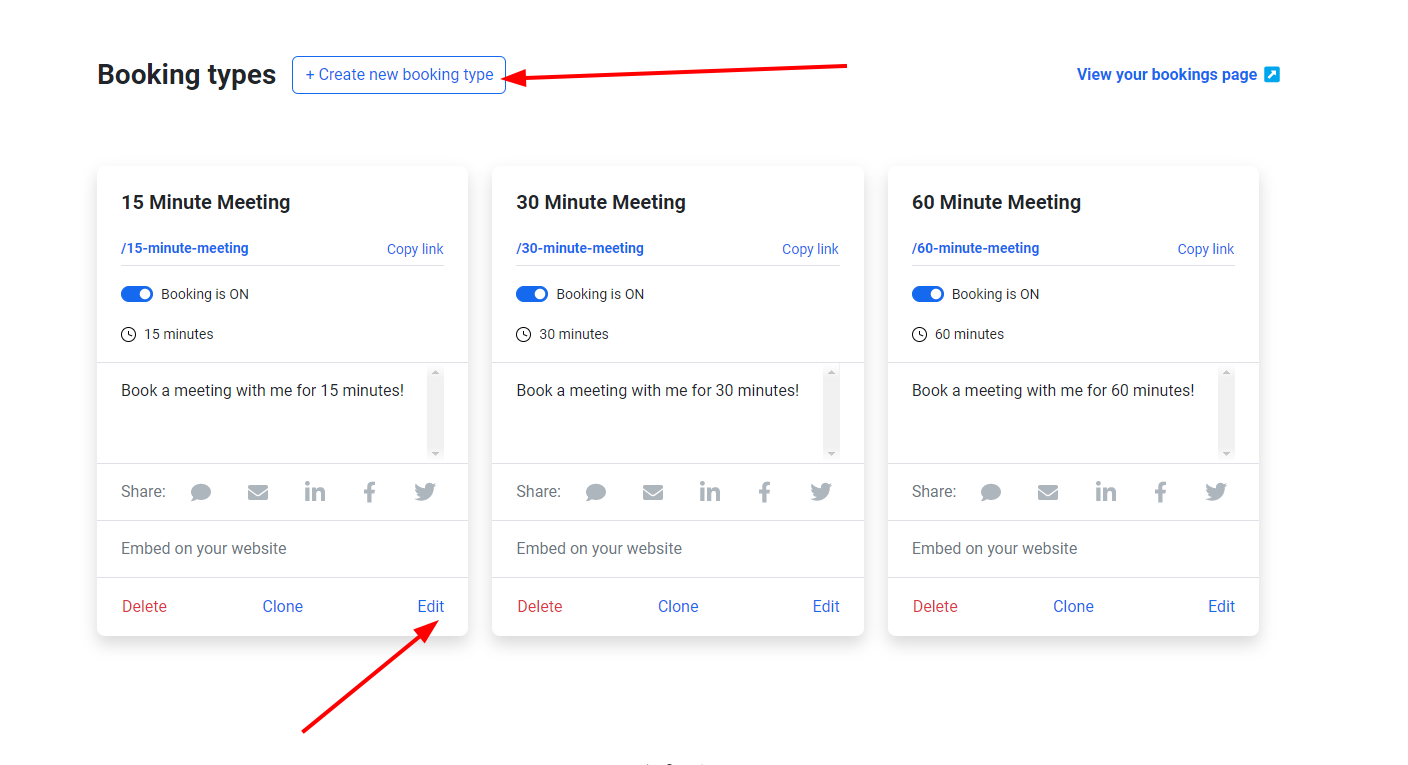Viewport: 1408px width, 765px height.
Task: Share 30 Minute Meeting on Facebook
Action: coord(765,492)
